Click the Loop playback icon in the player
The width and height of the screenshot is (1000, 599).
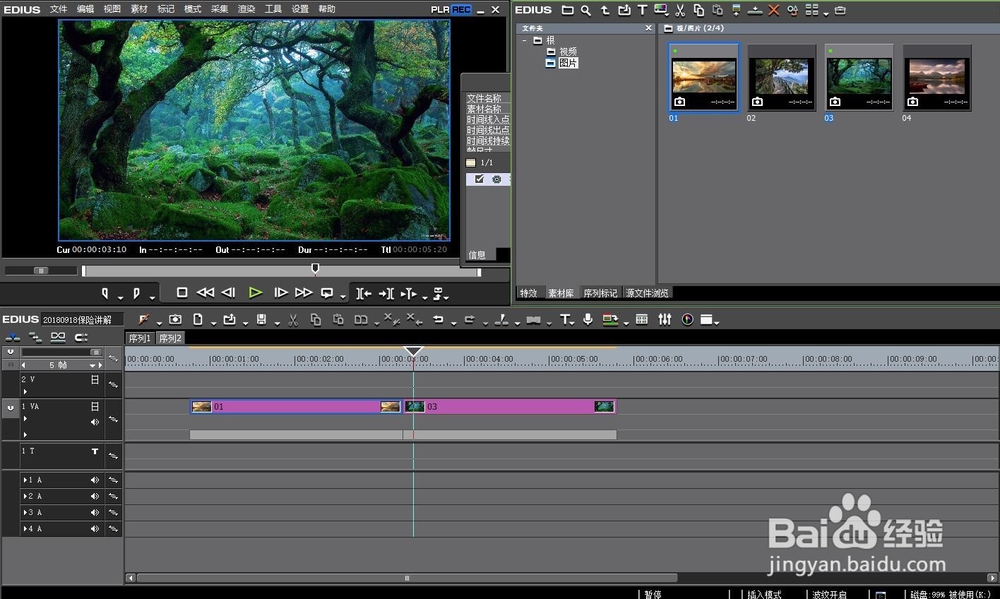(327, 293)
